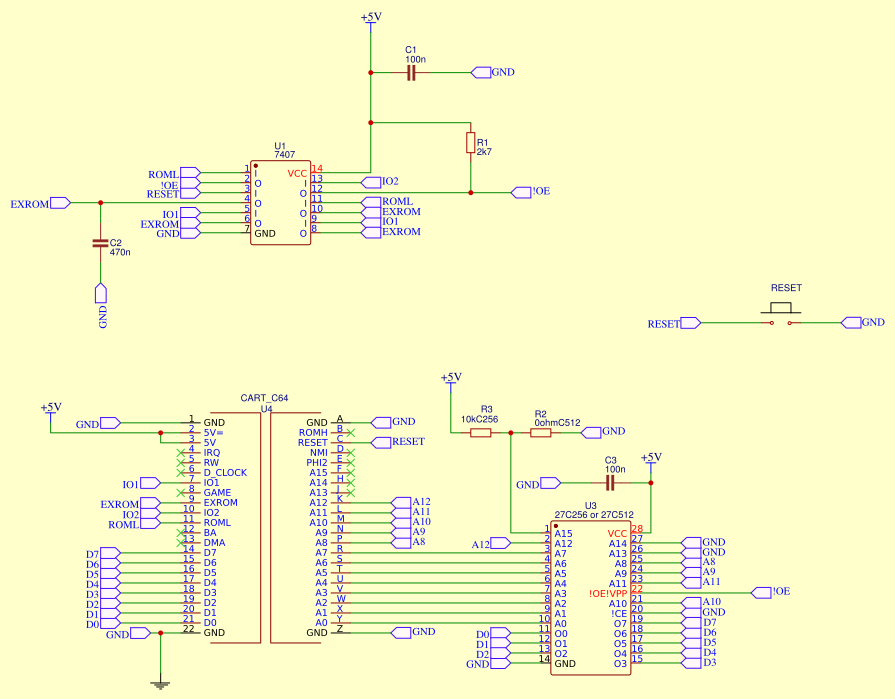Select capacitor C1 100n
This screenshot has height=699, width=895.
[x=410, y=72]
